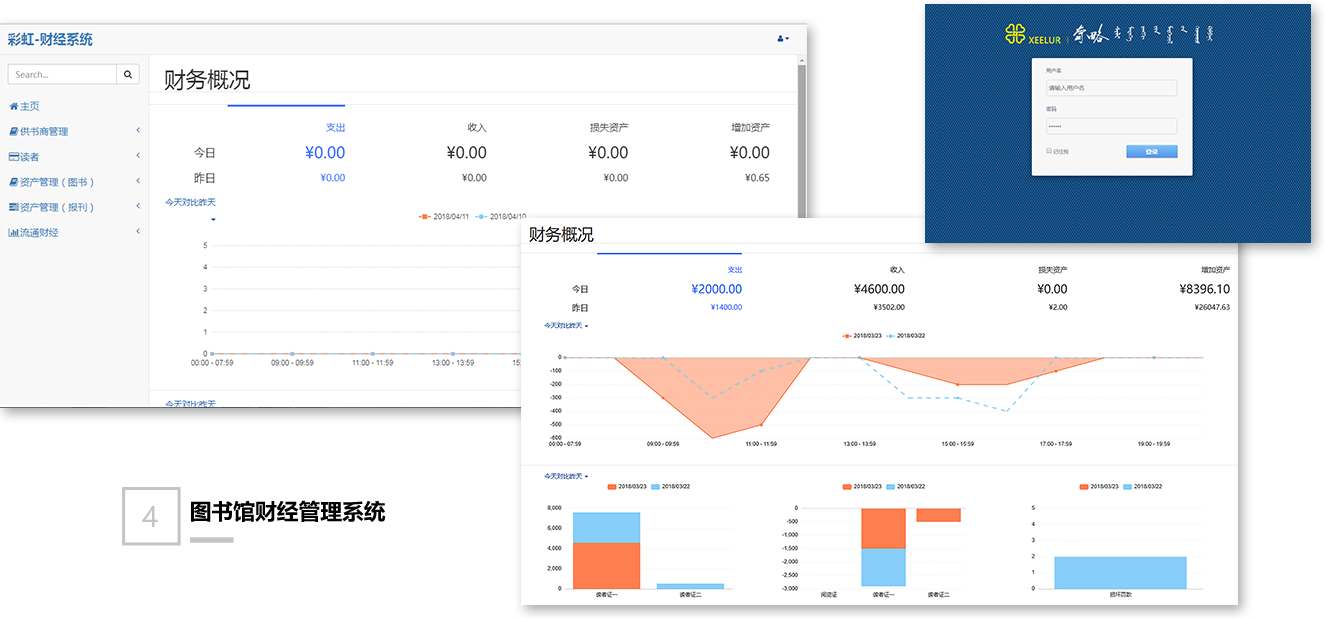Viewport: 1326px width, 618px height.
Task: Expand the 供书商管理 chevron arrow
Action: click(138, 131)
